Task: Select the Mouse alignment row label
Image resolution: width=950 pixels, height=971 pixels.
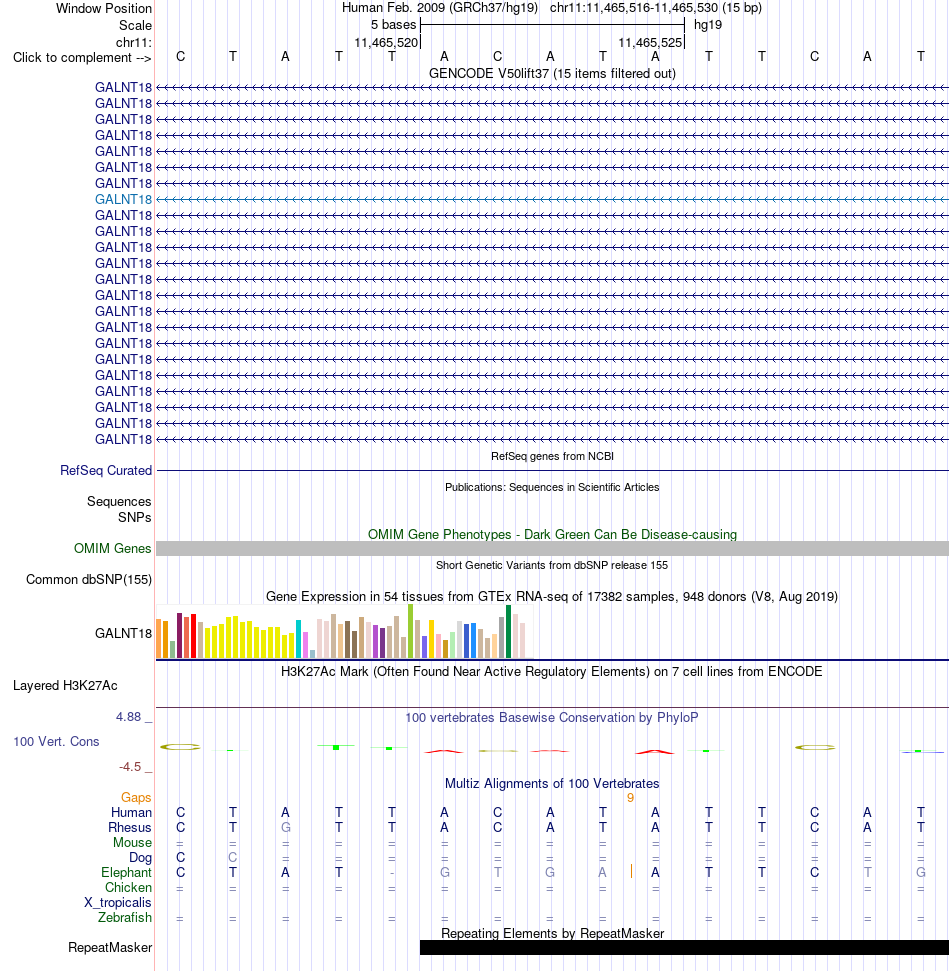Action: point(132,843)
